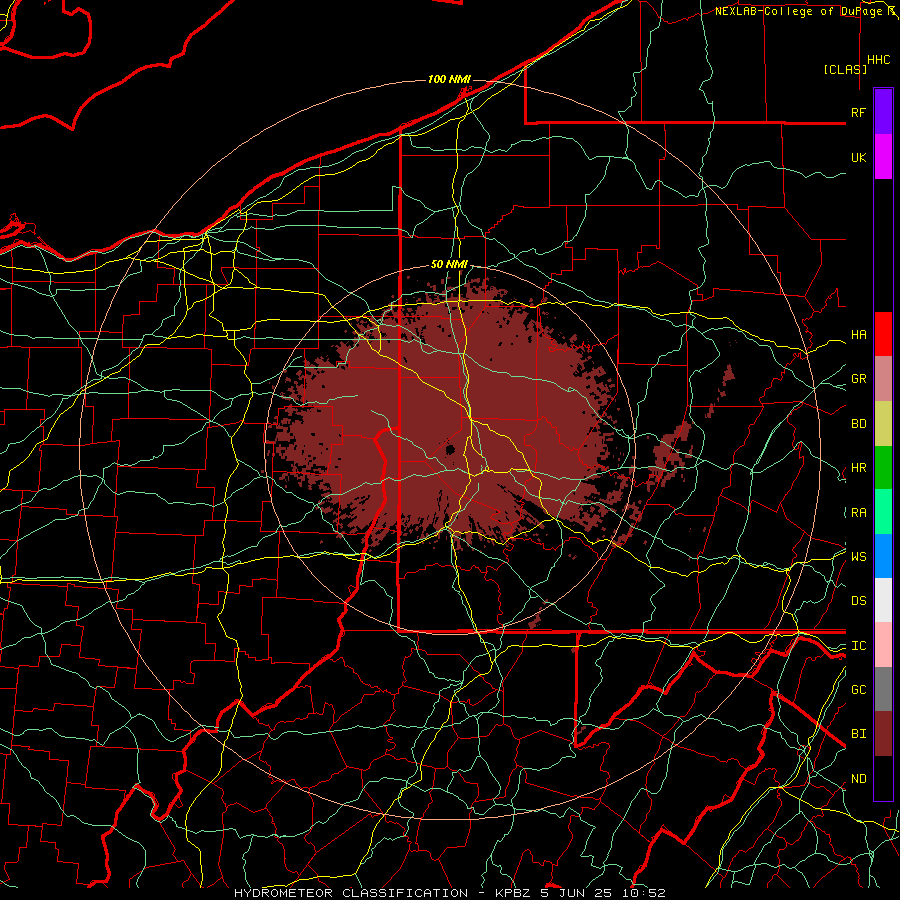
Task: Click the ND legend label
Action: [858, 779]
